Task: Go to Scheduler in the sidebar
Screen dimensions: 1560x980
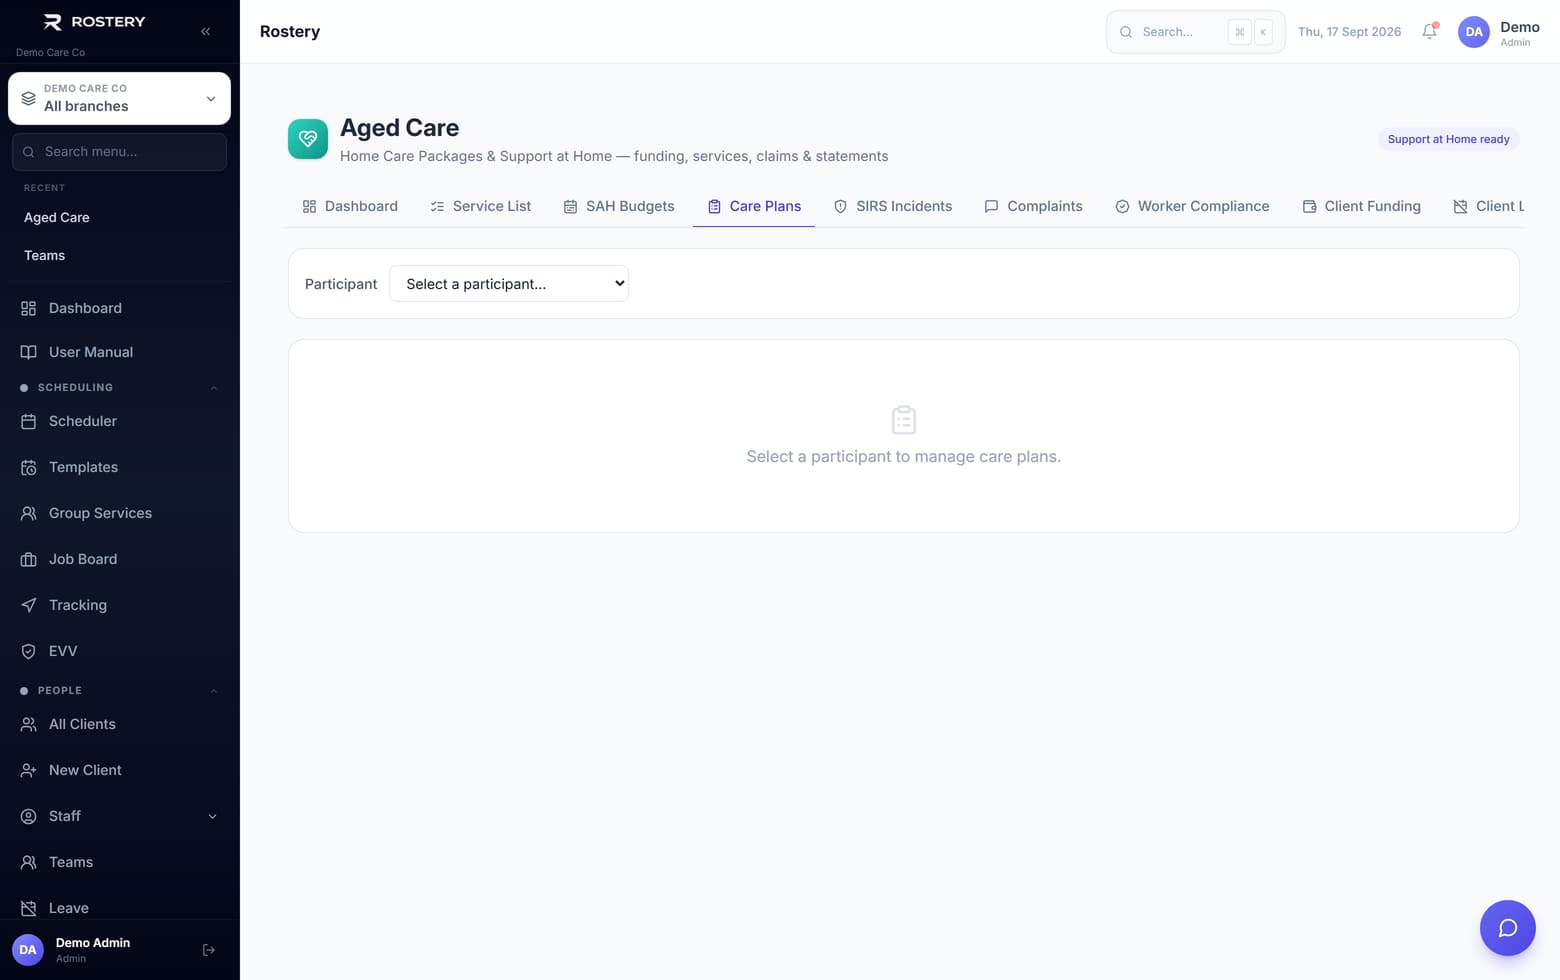Action: click(119, 421)
